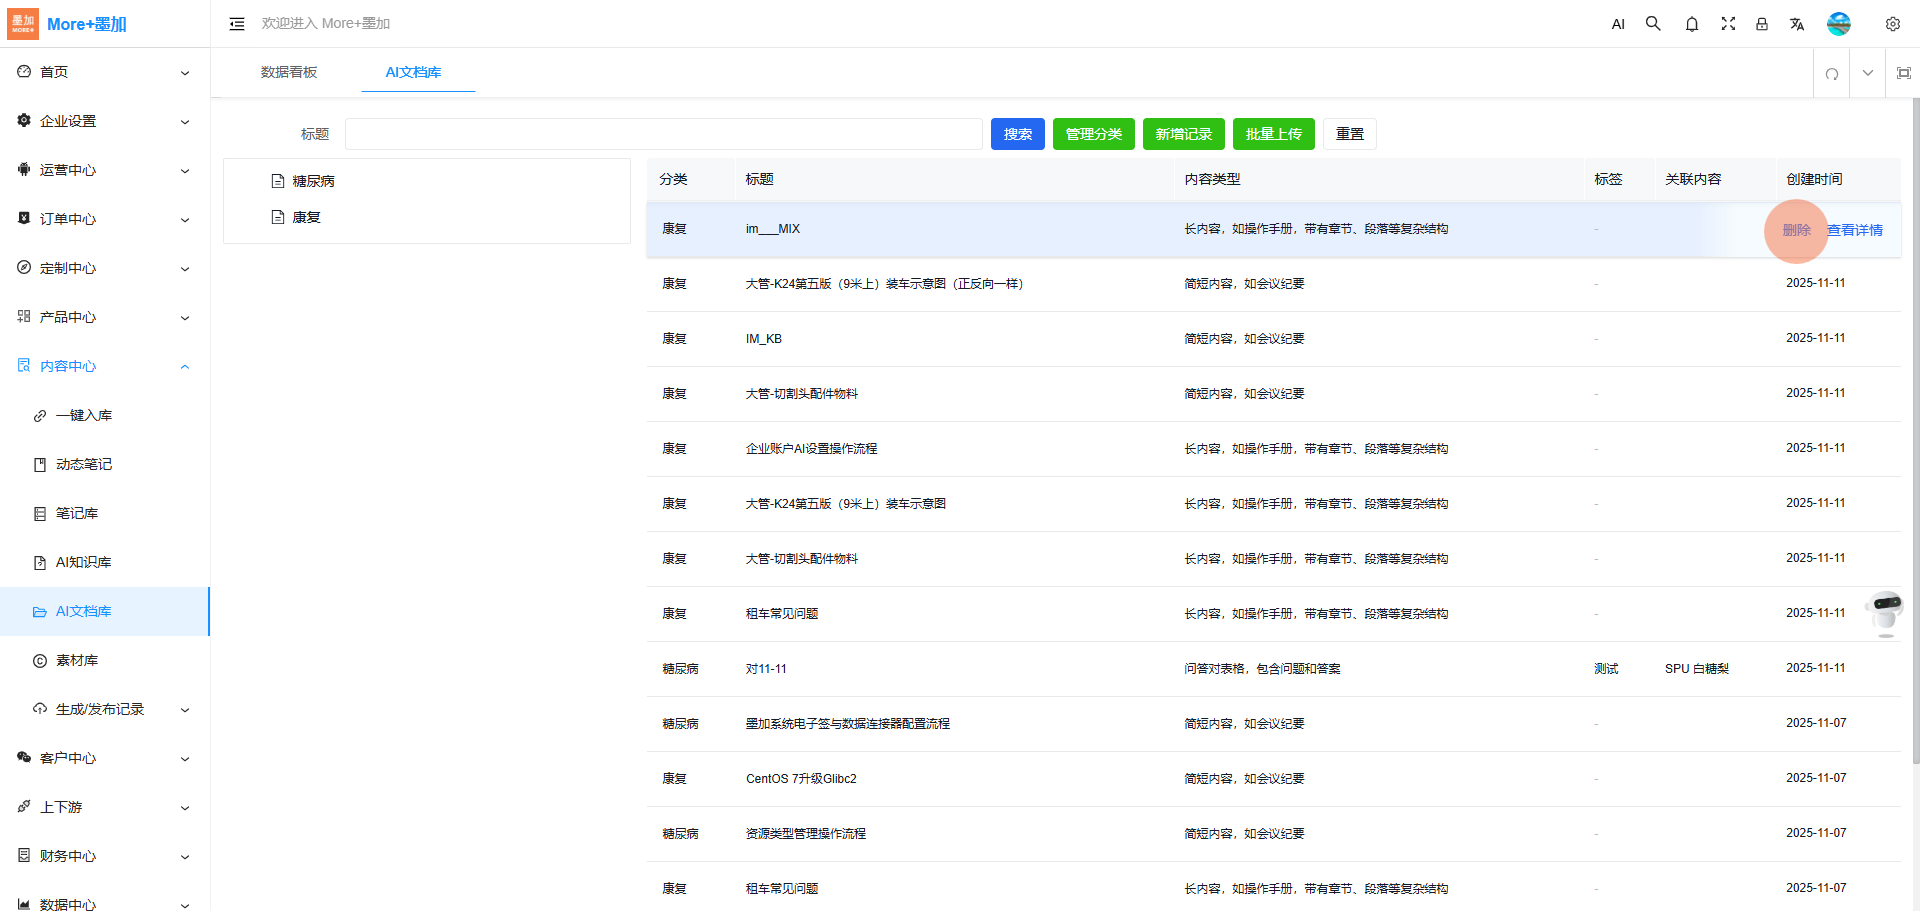The image size is (1920, 911).
Task: Open the notification bell
Action: click(x=1691, y=24)
